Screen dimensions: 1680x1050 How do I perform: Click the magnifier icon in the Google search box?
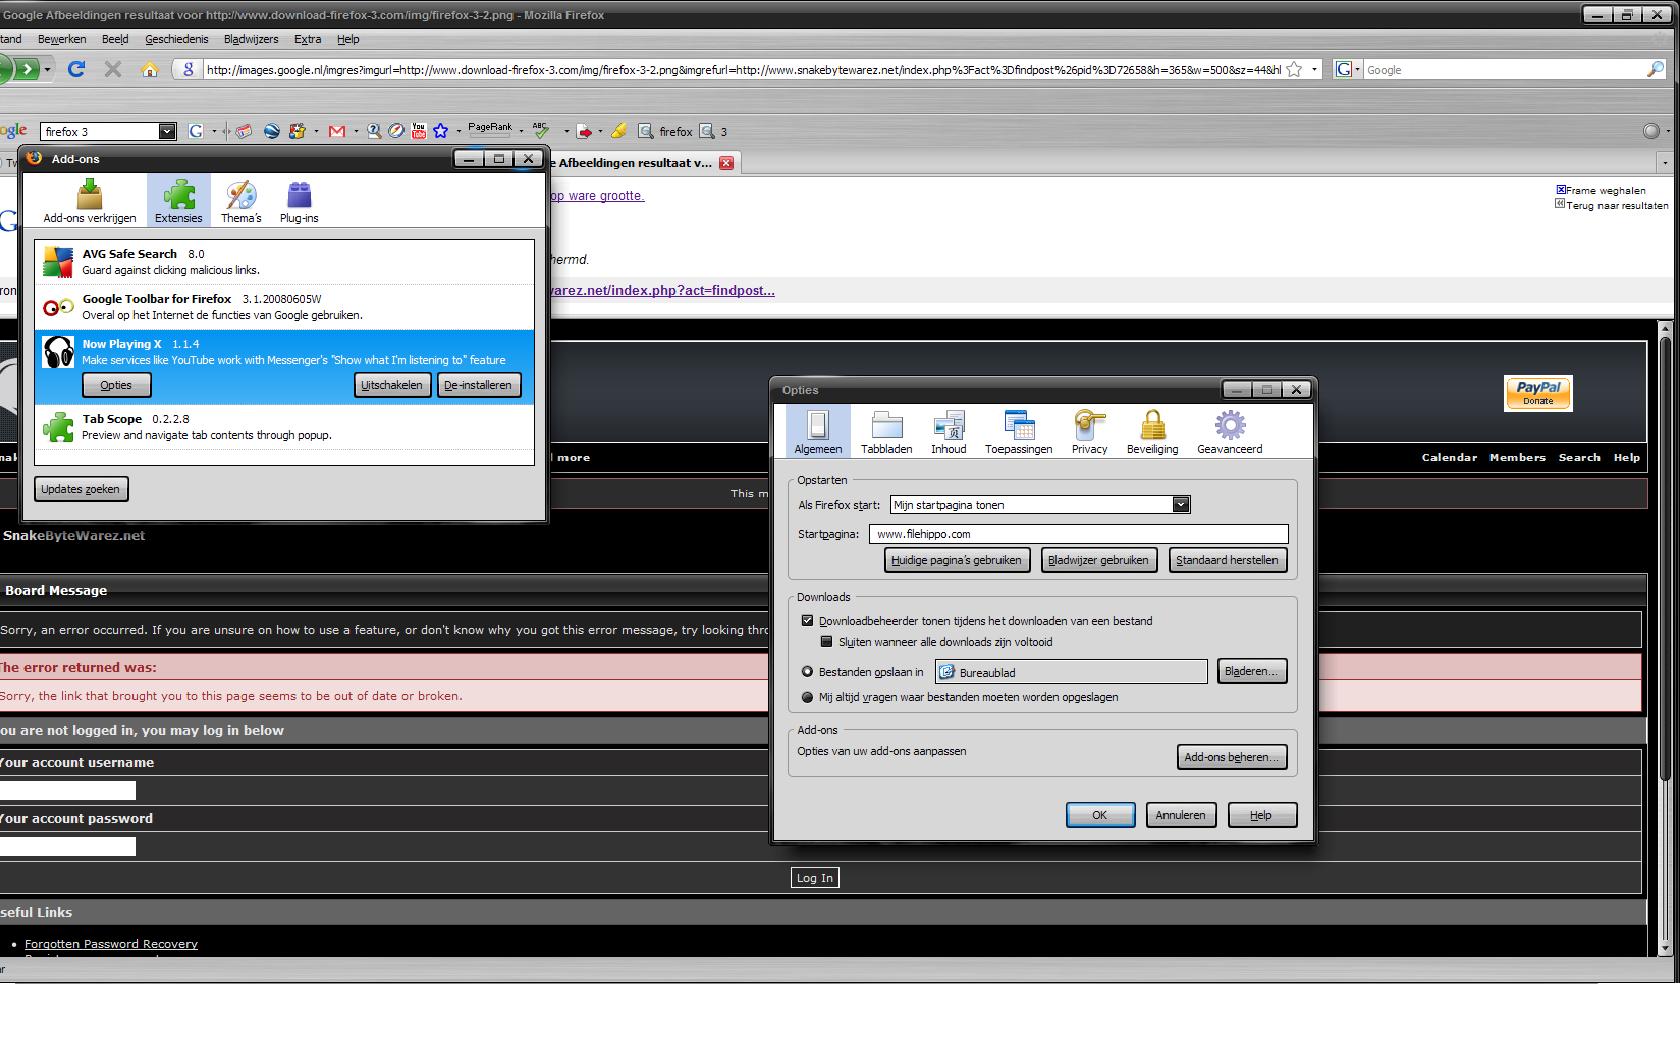click(x=1655, y=69)
